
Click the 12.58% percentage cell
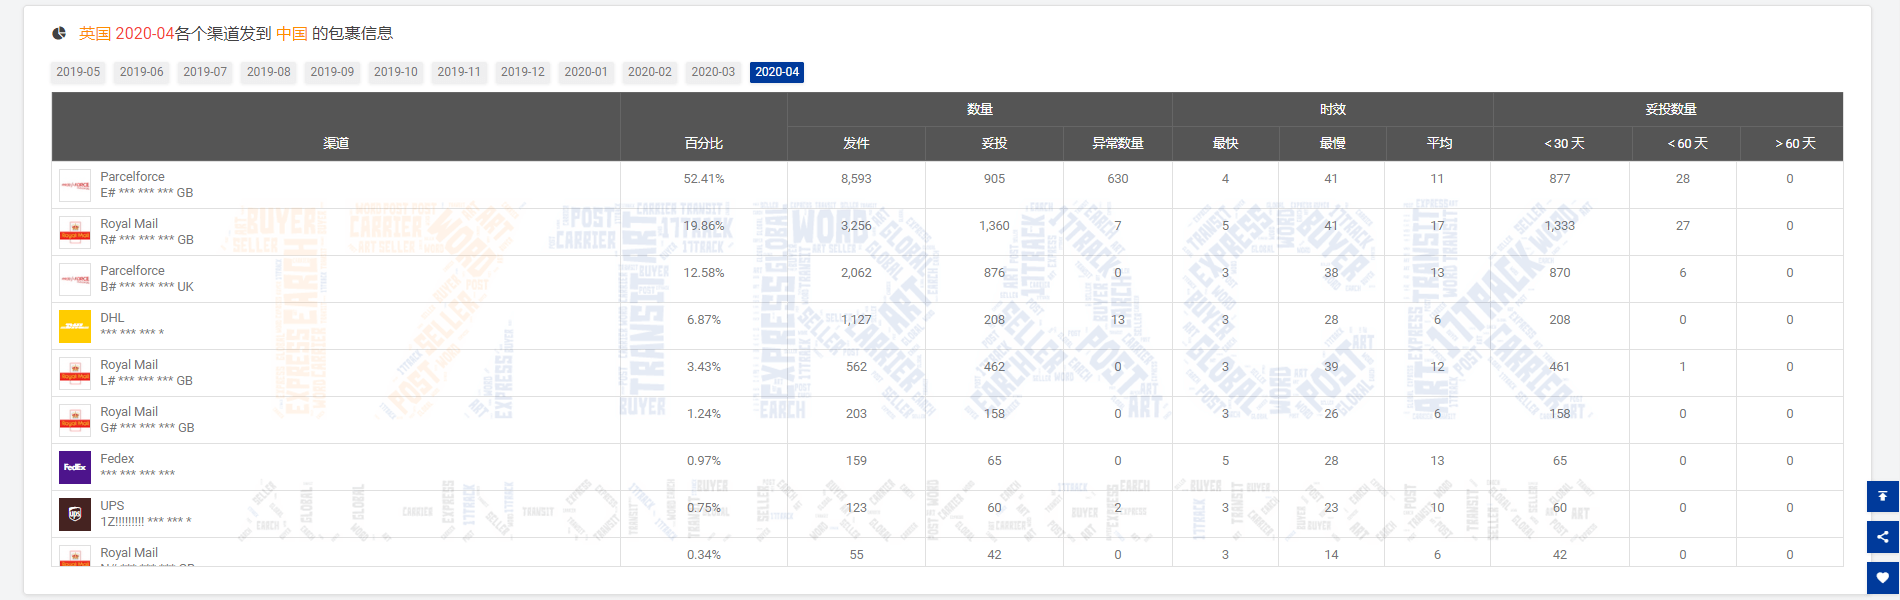click(x=704, y=273)
